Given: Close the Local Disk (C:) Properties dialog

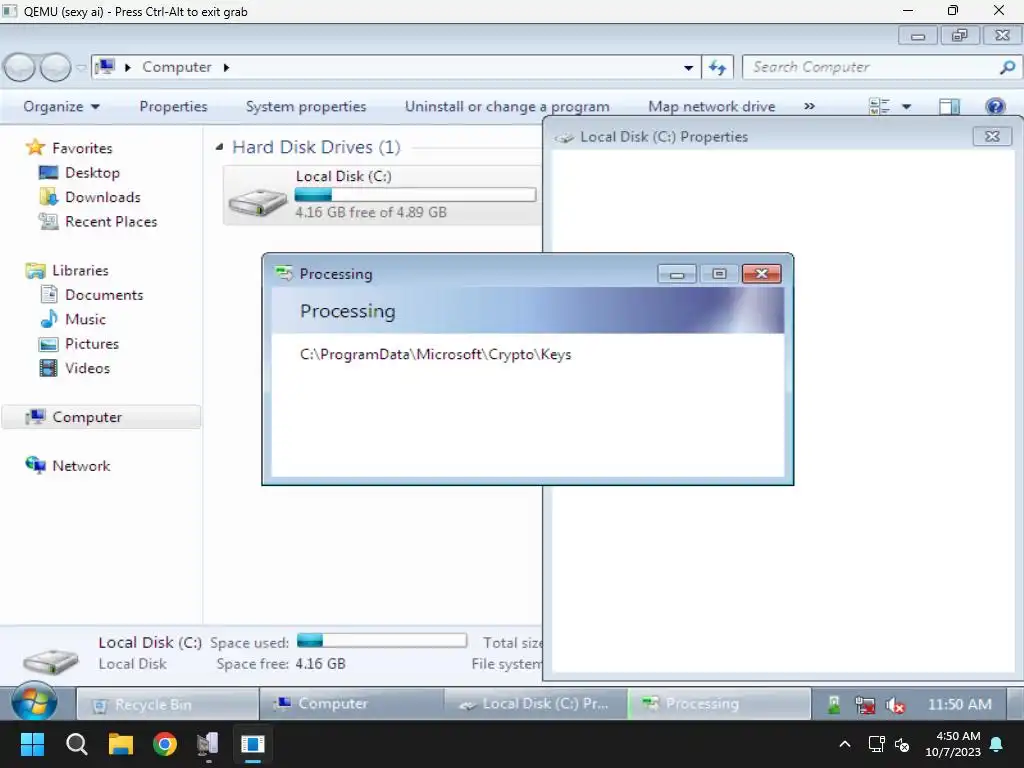Looking at the screenshot, I should click(x=992, y=136).
